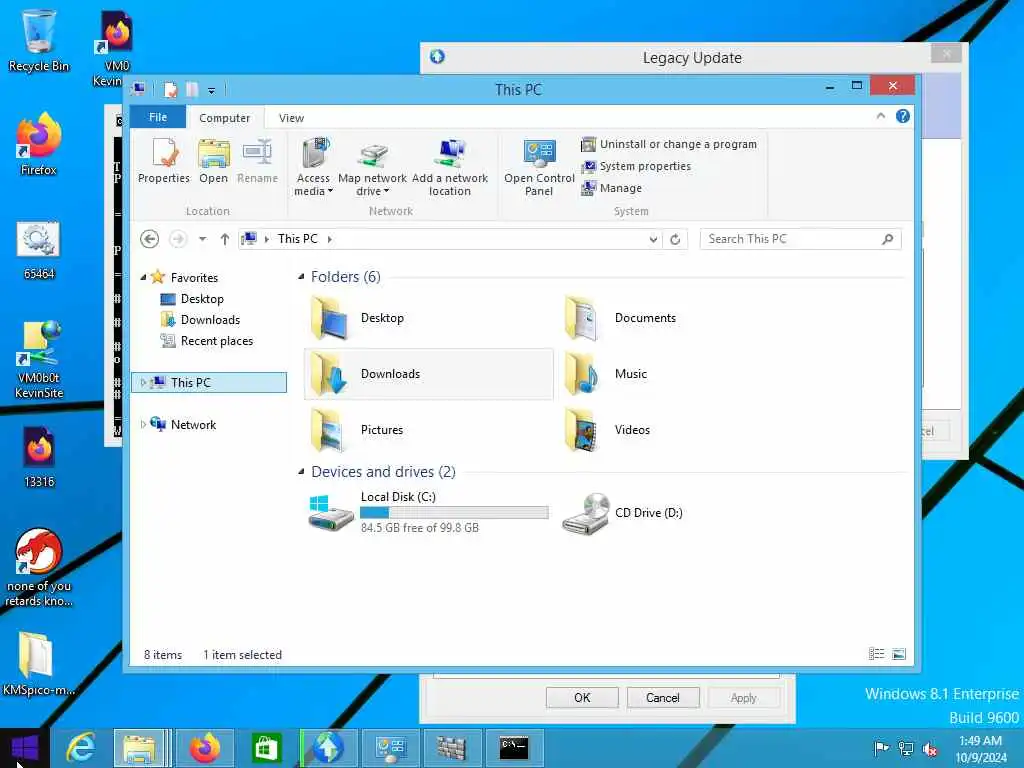Click Manage in the System group
The width and height of the screenshot is (1024, 768).
click(x=612, y=188)
